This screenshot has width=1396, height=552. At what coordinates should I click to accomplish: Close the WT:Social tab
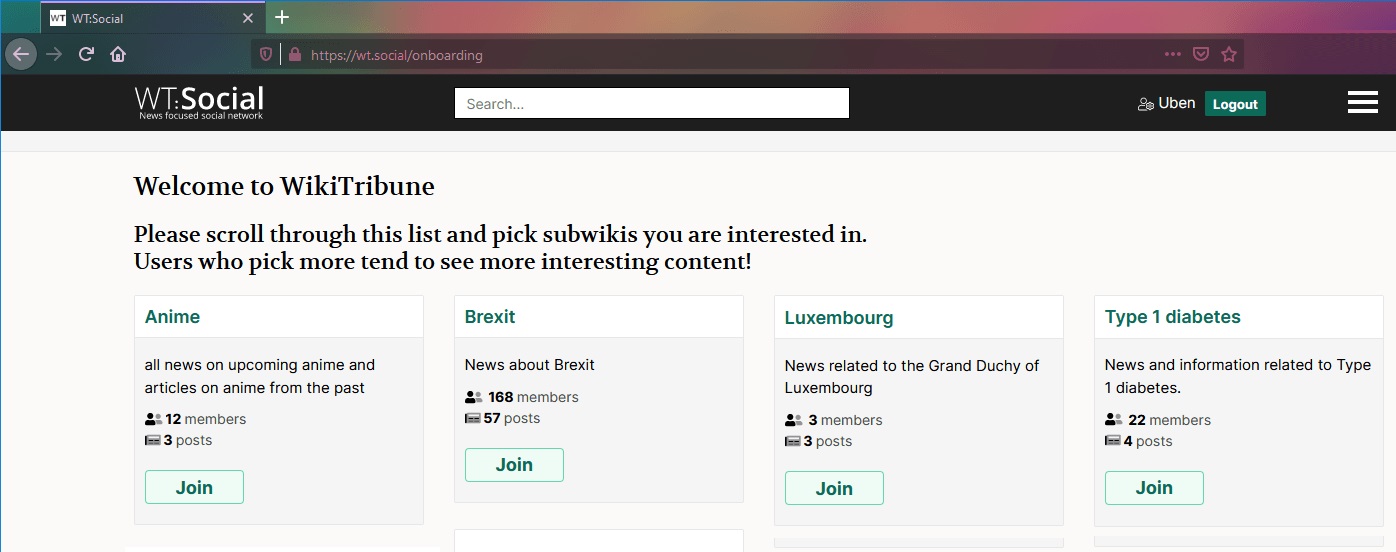[x=248, y=18]
